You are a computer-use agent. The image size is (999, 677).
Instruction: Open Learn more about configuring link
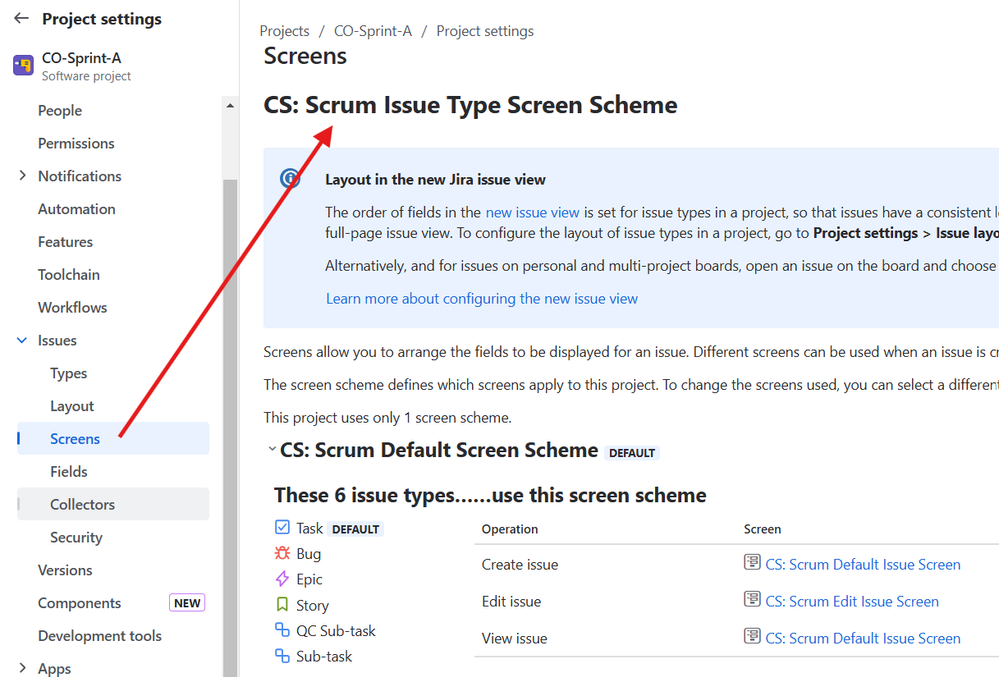pyautogui.click(x=482, y=299)
